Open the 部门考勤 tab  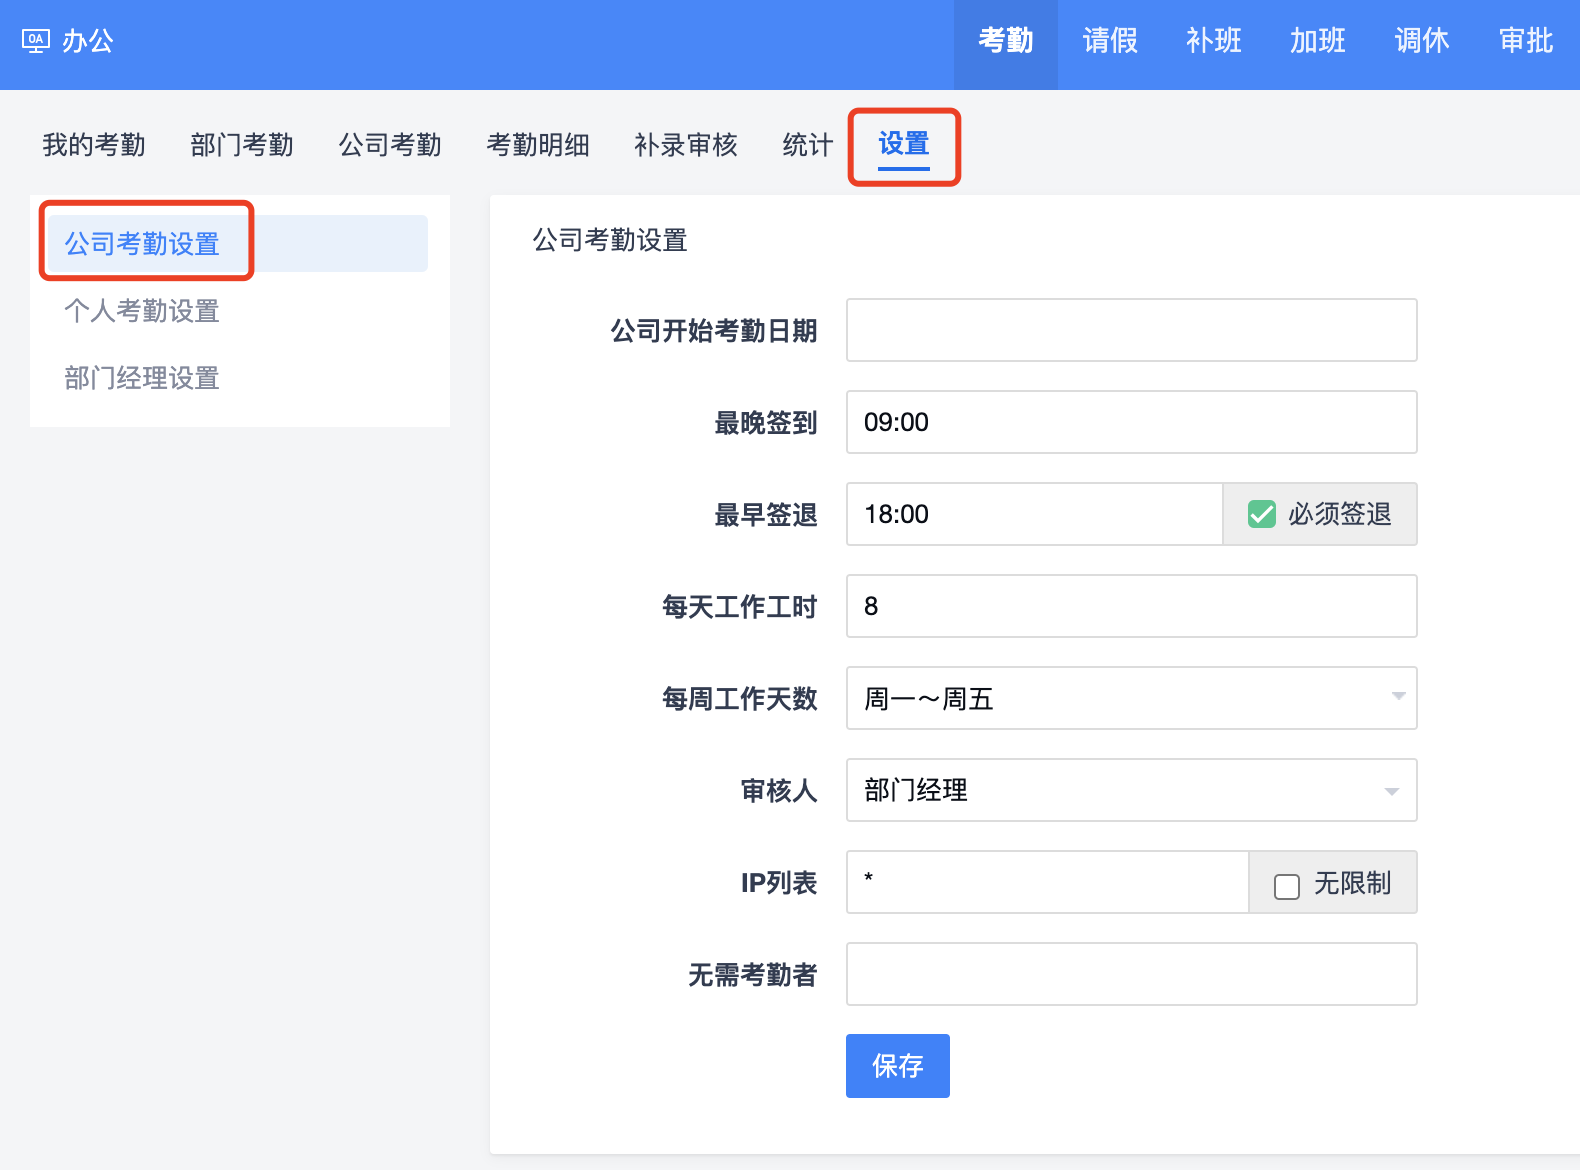click(242, 145)
